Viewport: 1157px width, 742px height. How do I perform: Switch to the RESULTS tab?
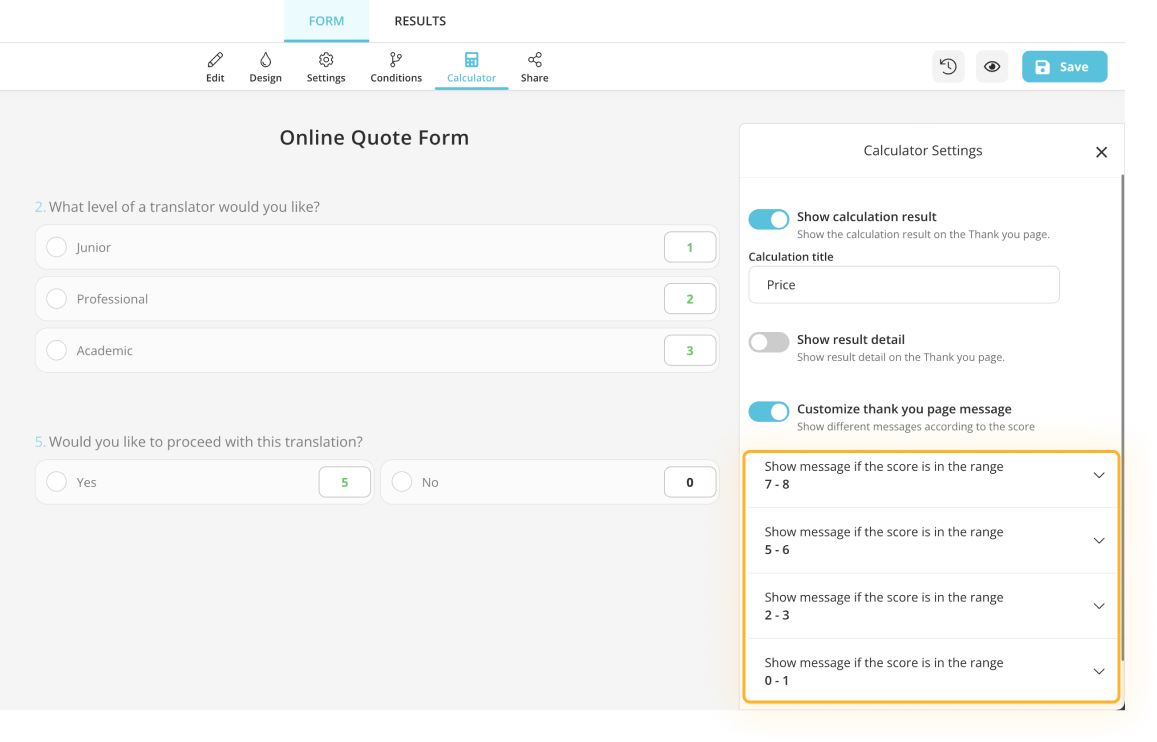[420, 21]
